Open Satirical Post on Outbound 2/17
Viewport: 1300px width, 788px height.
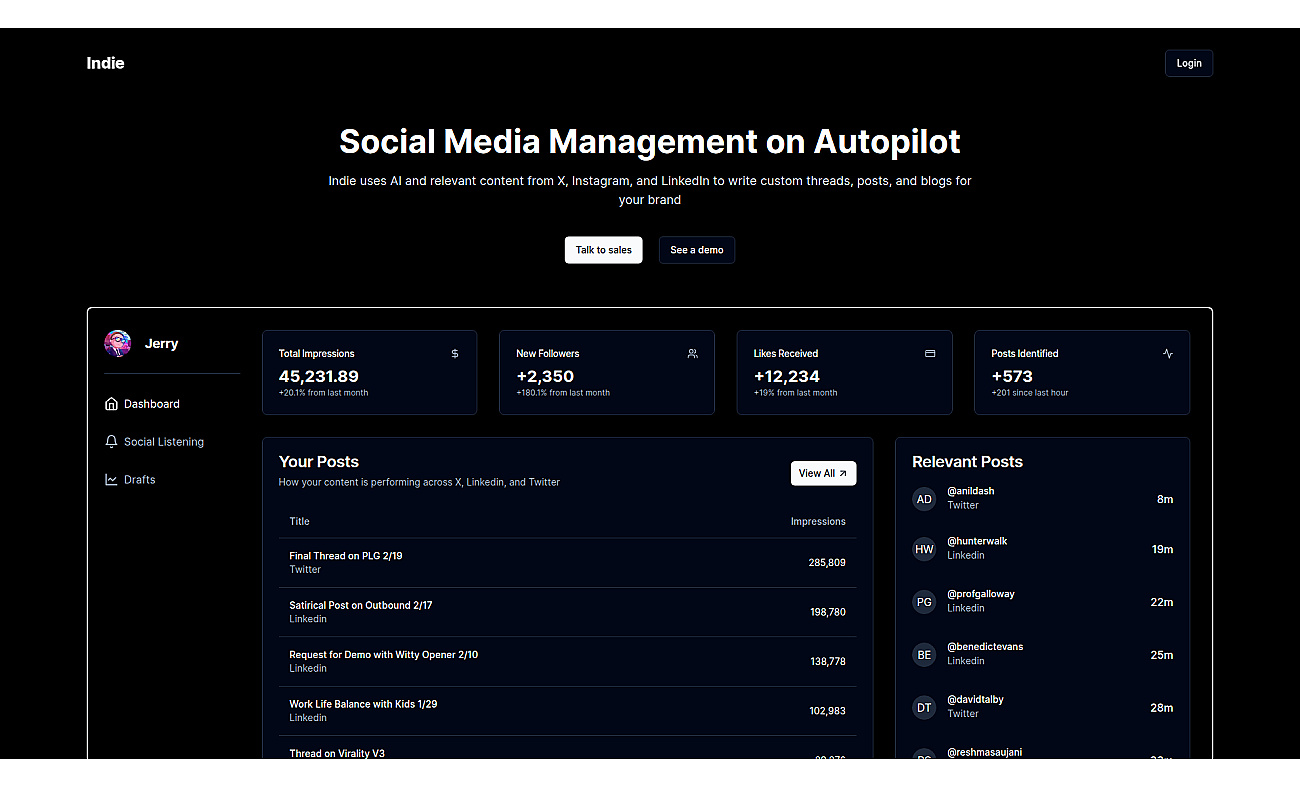click(361, 605)
